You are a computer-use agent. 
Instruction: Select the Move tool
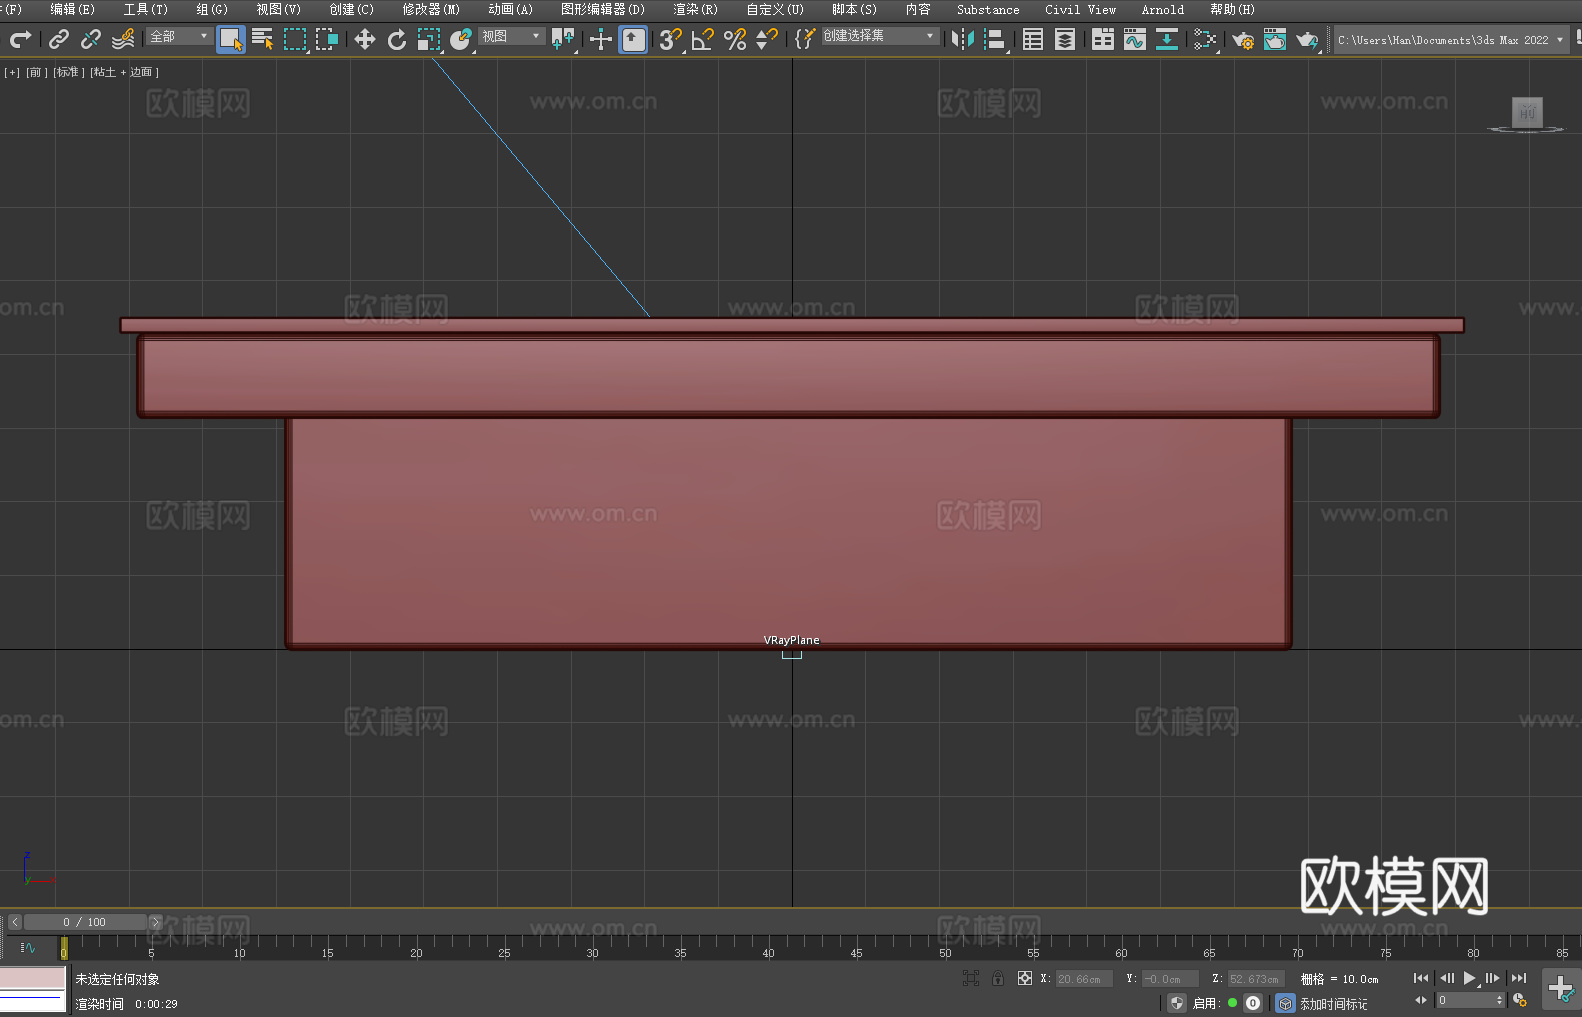(365, 39)
